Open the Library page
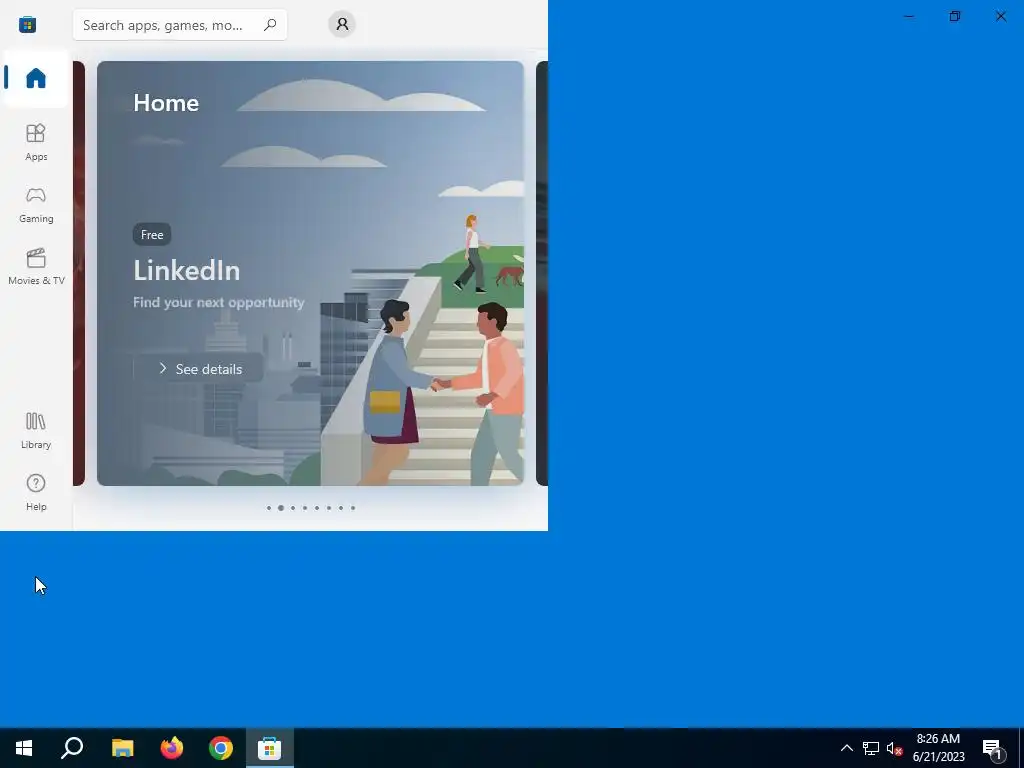 point(36,431)
